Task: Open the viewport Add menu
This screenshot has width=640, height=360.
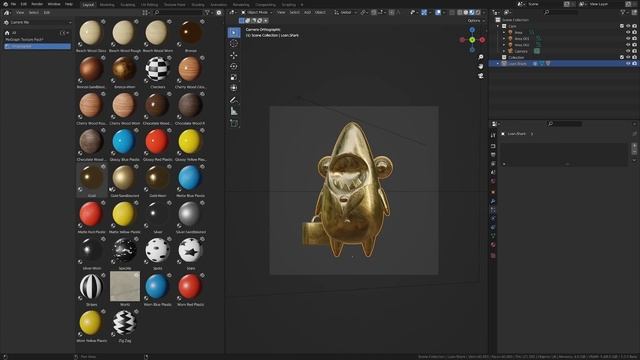Action: (307, 13)
